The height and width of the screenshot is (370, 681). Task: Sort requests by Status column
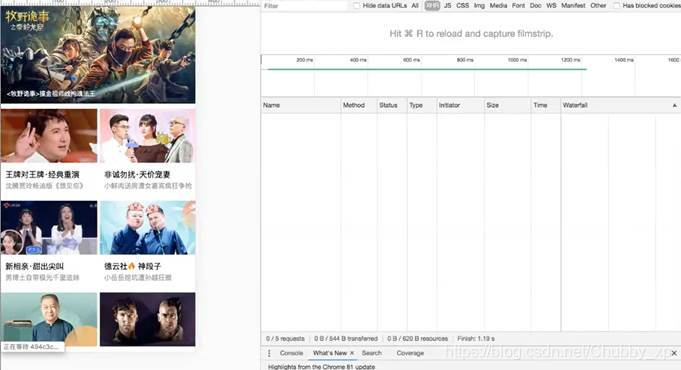(x=392, y=105)
